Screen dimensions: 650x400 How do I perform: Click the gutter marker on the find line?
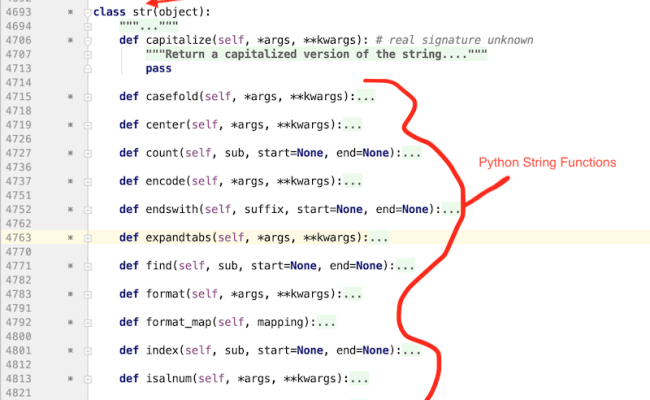[70, 266]
